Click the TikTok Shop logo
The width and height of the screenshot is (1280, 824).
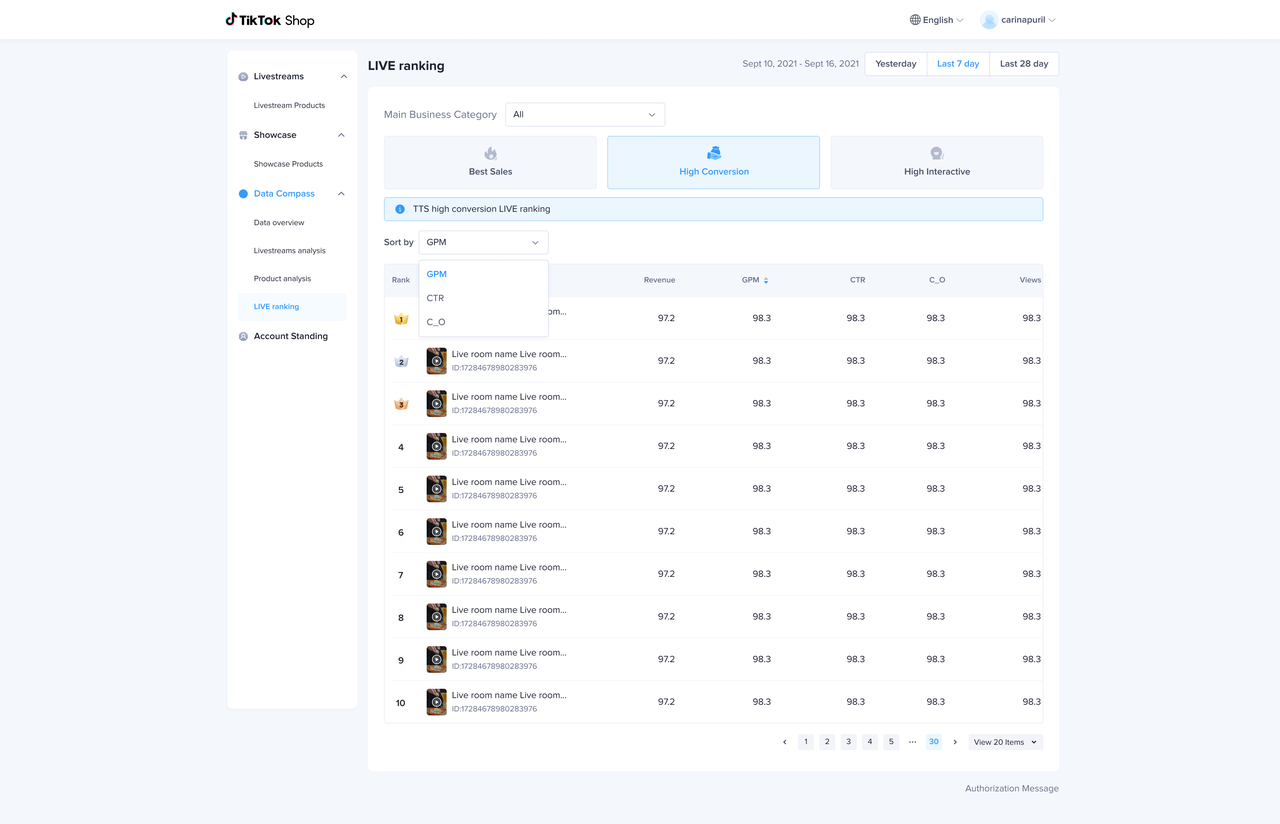(x=269, y=20)
